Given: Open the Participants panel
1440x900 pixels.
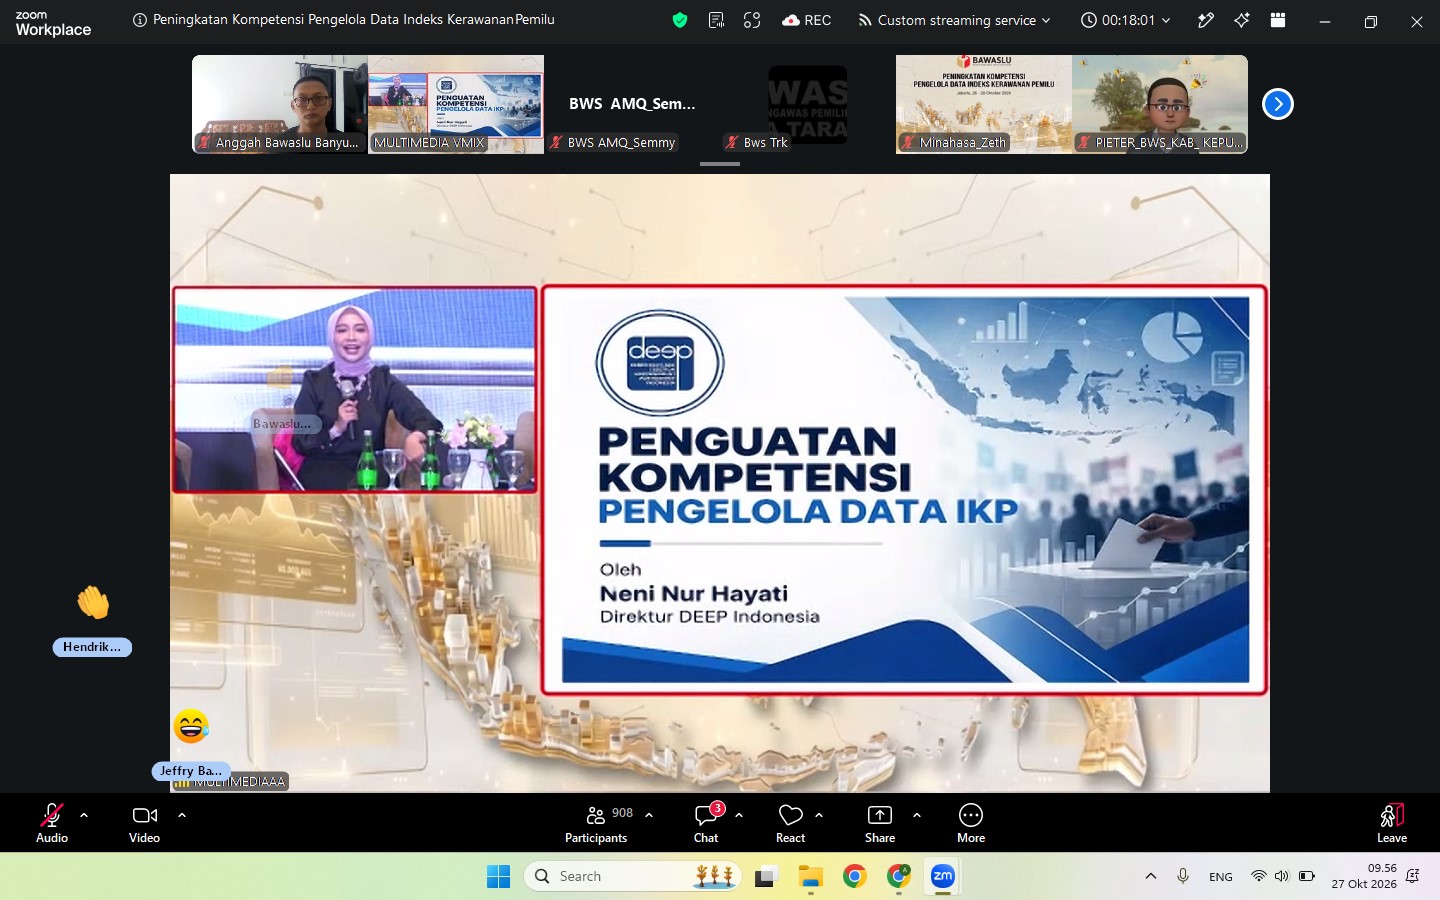Looking at the screenshot, I should [597, 823].
